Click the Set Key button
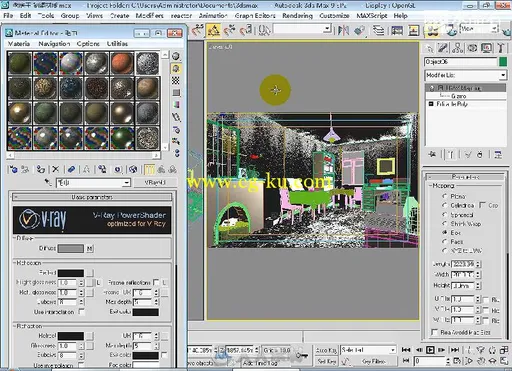Screen dimensions: 512x371 pos(326,361)
